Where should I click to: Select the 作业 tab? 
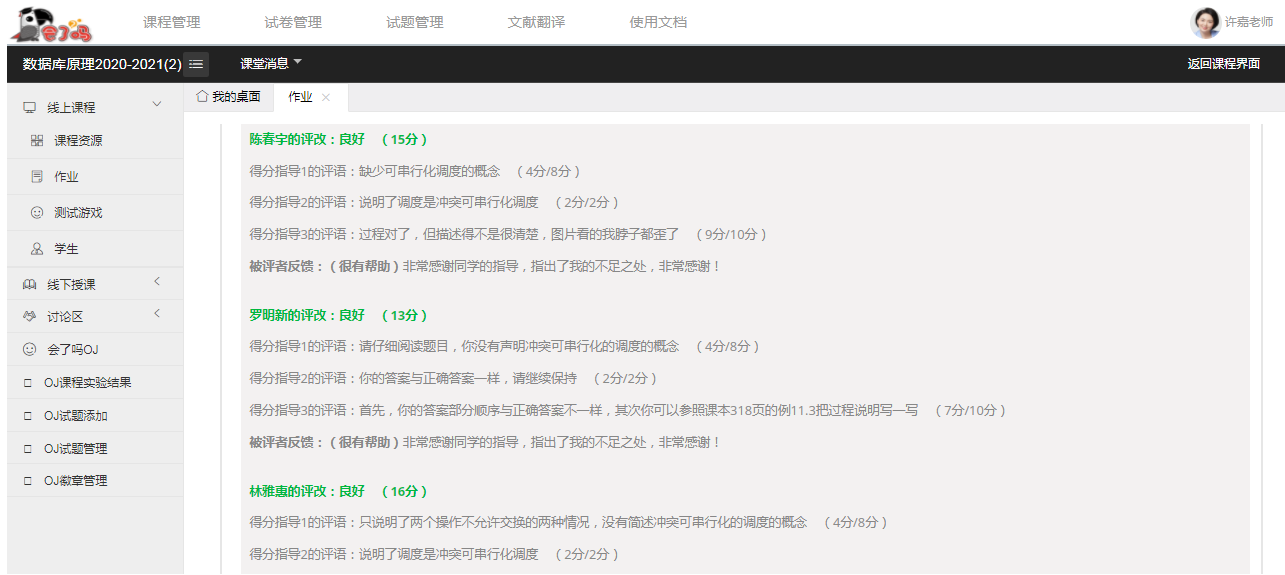(x=311, y=97)
